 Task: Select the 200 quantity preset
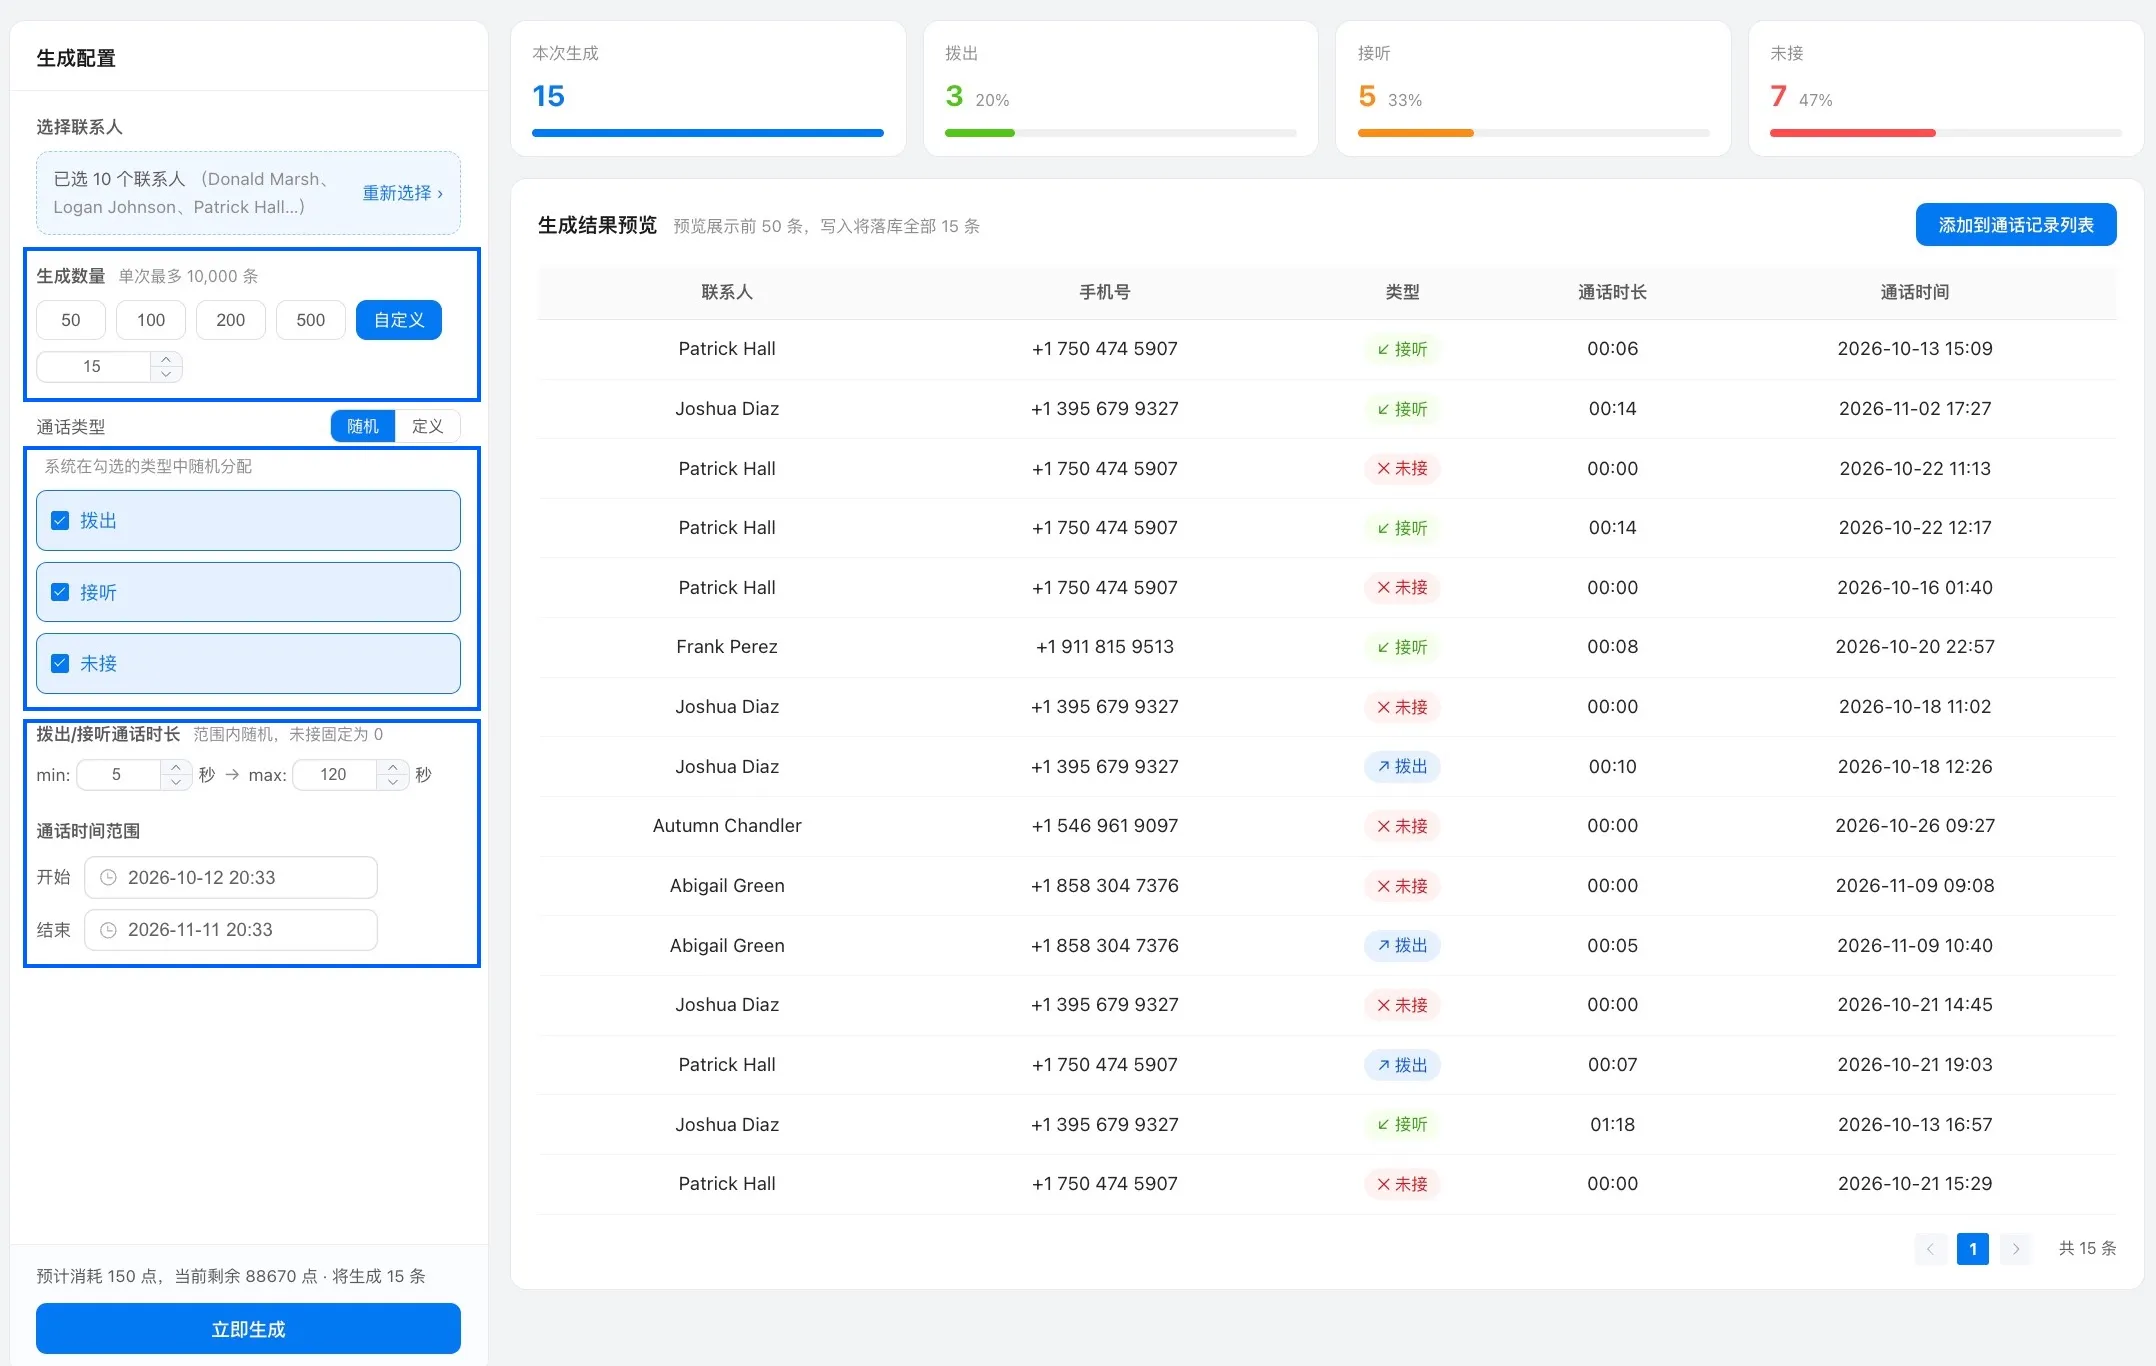pos(231,320)
